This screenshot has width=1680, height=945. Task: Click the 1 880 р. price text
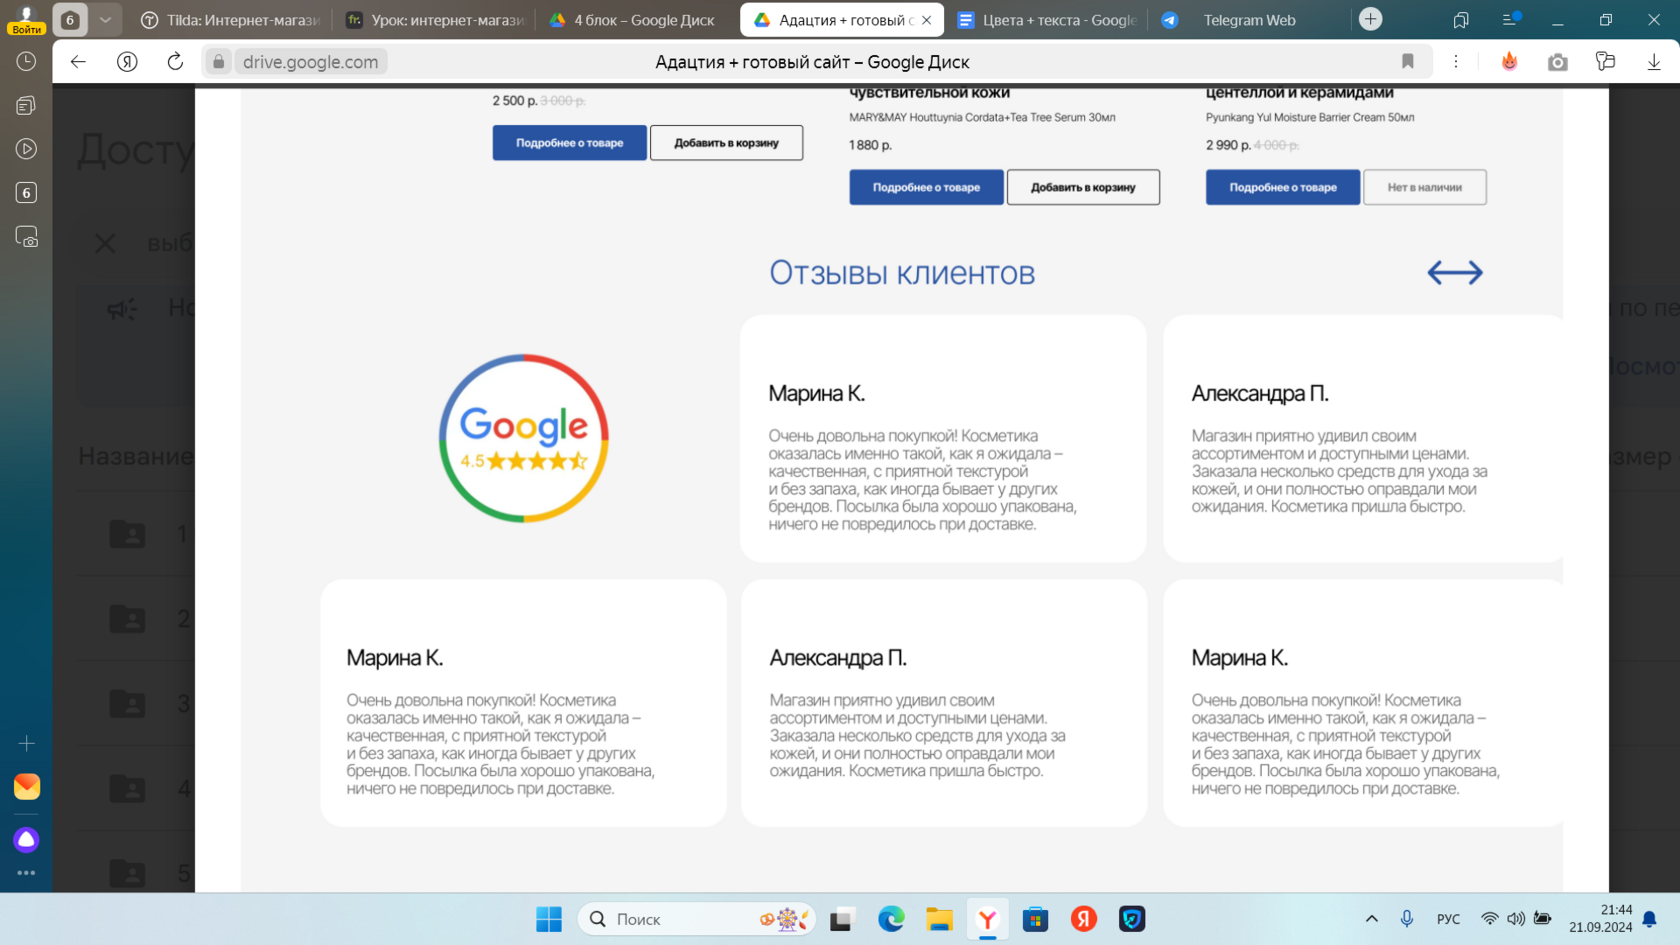point(870,145)
